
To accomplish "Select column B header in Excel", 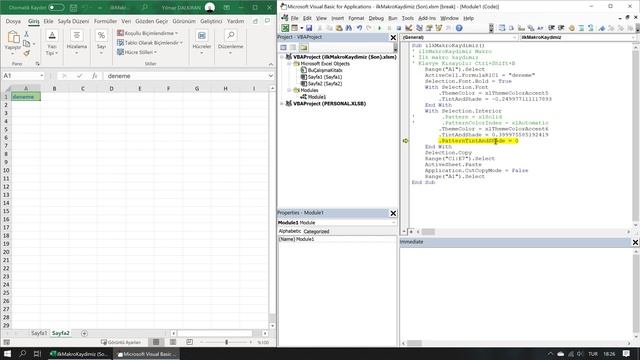I will [54, 89].
